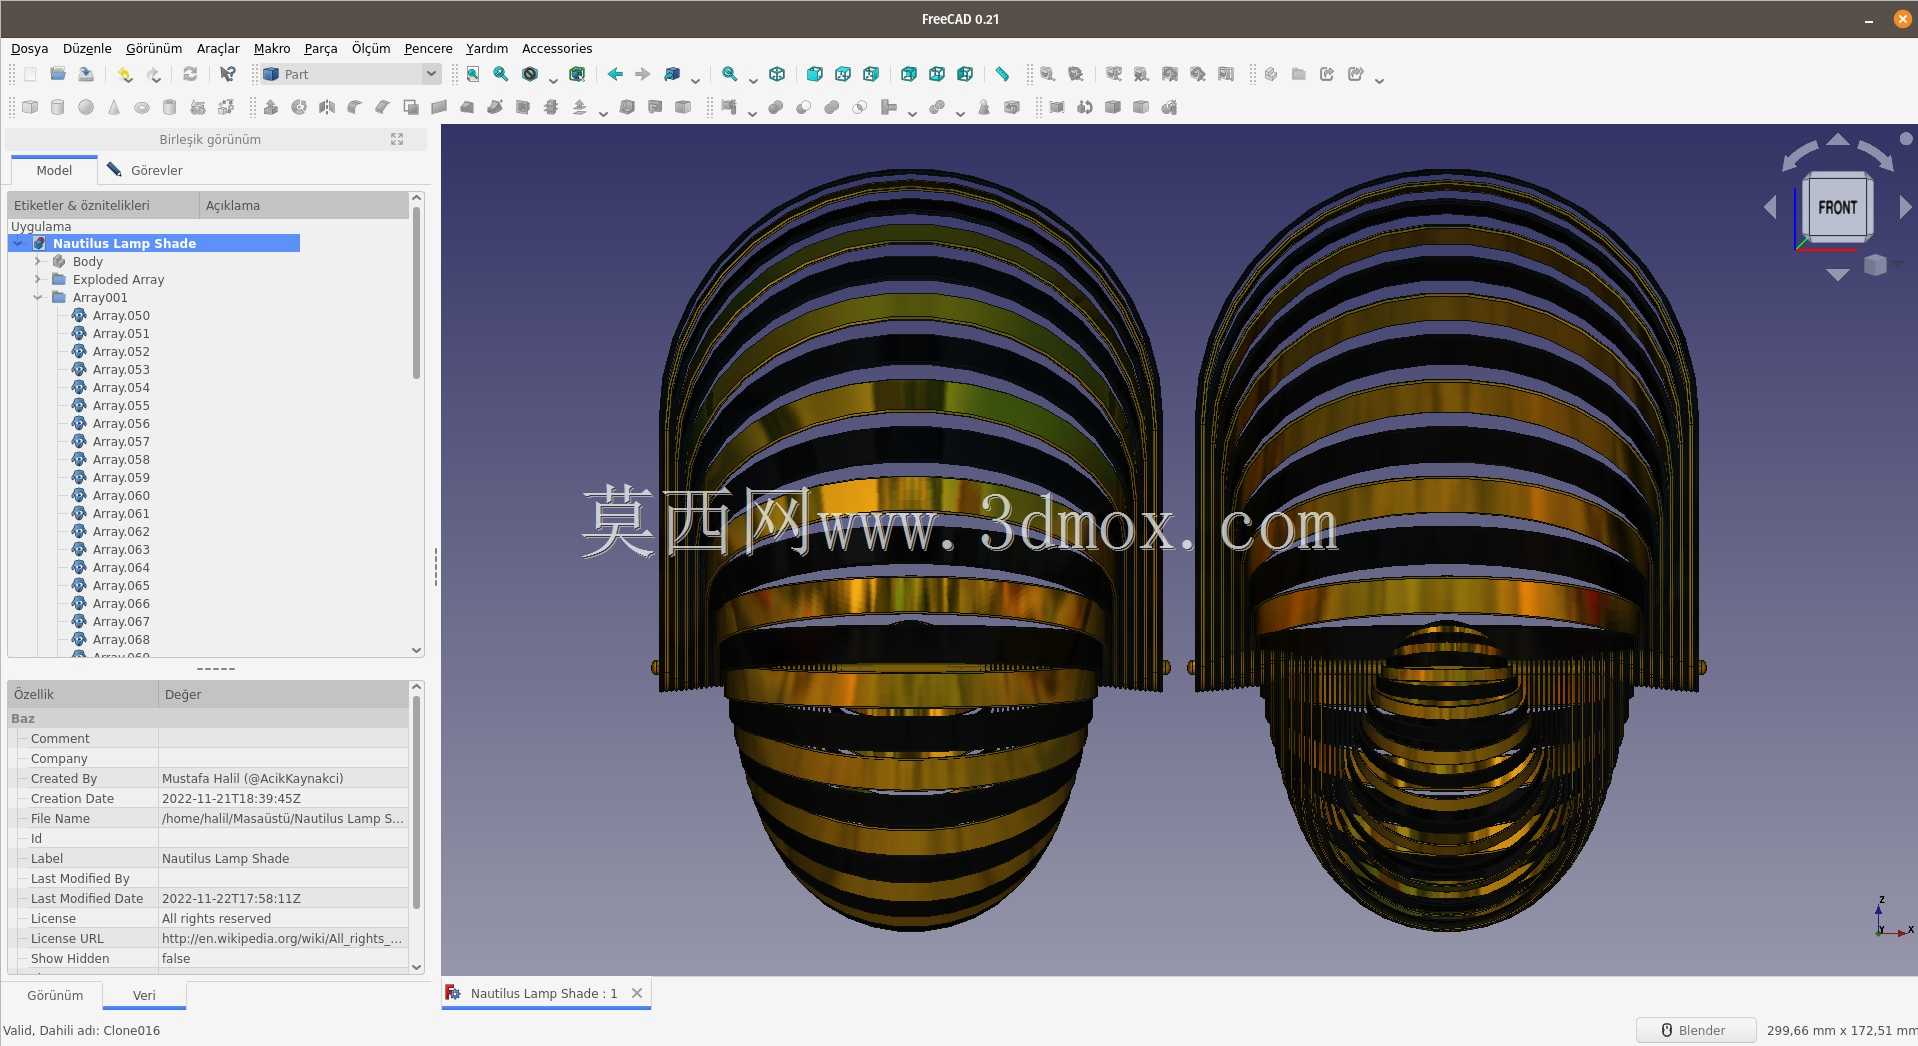Collapse the Array001 folder
The width and height of the screenshot is (1918, 1046).
click(x=38, y=297)
